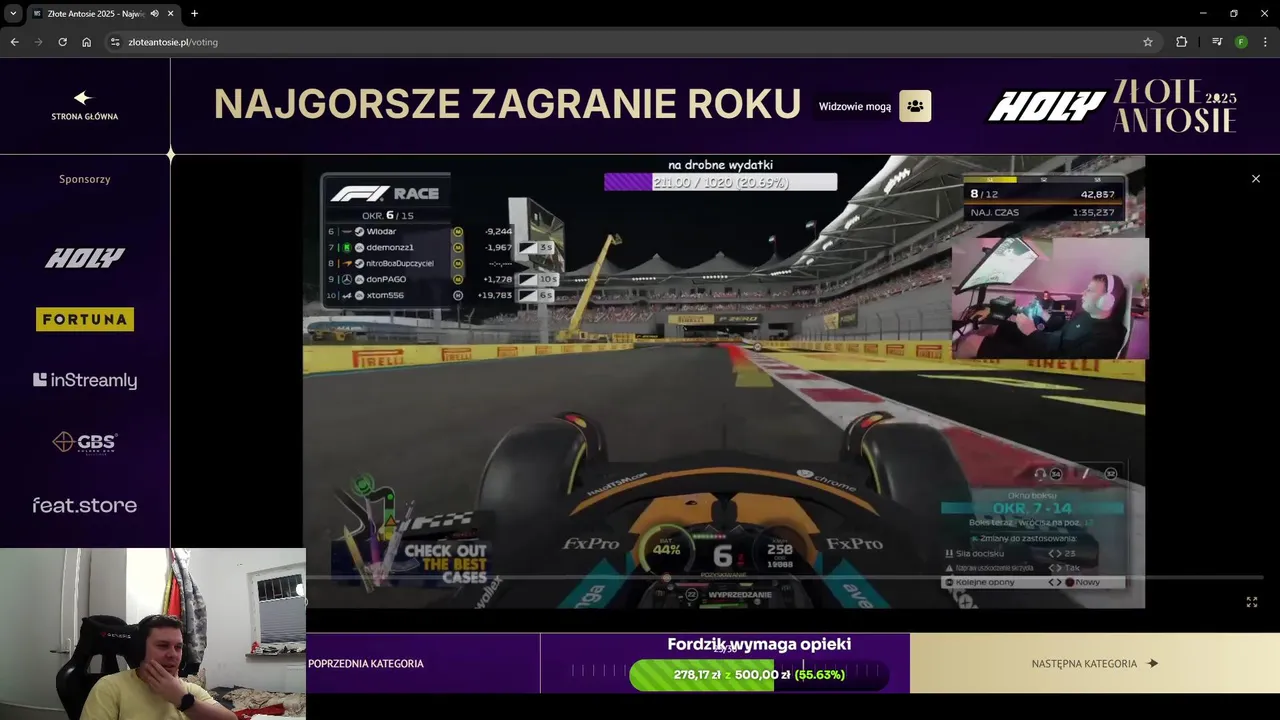Open the GBS sponsor logo

tap(84, 442)
